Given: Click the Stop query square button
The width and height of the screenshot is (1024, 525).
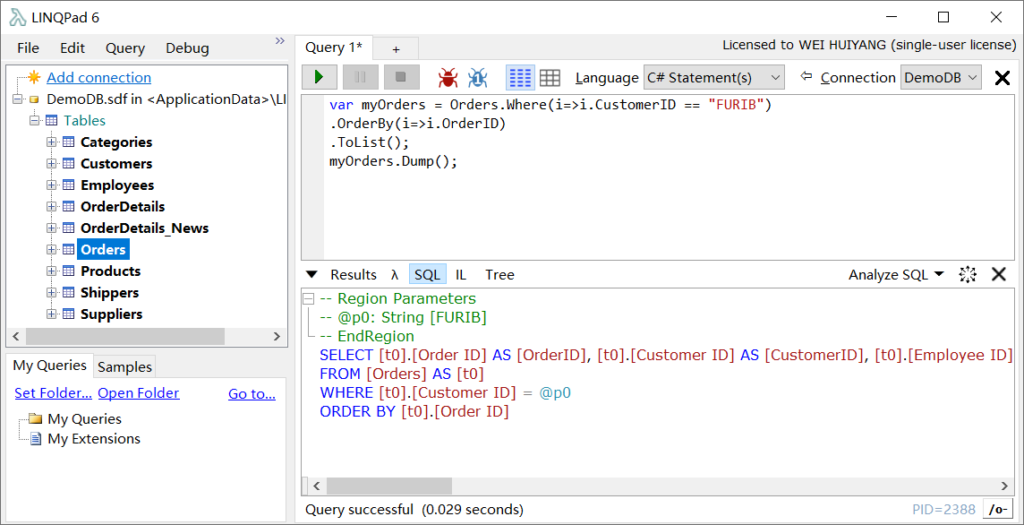Looking at the screenshot, I should tap(402, 77).
